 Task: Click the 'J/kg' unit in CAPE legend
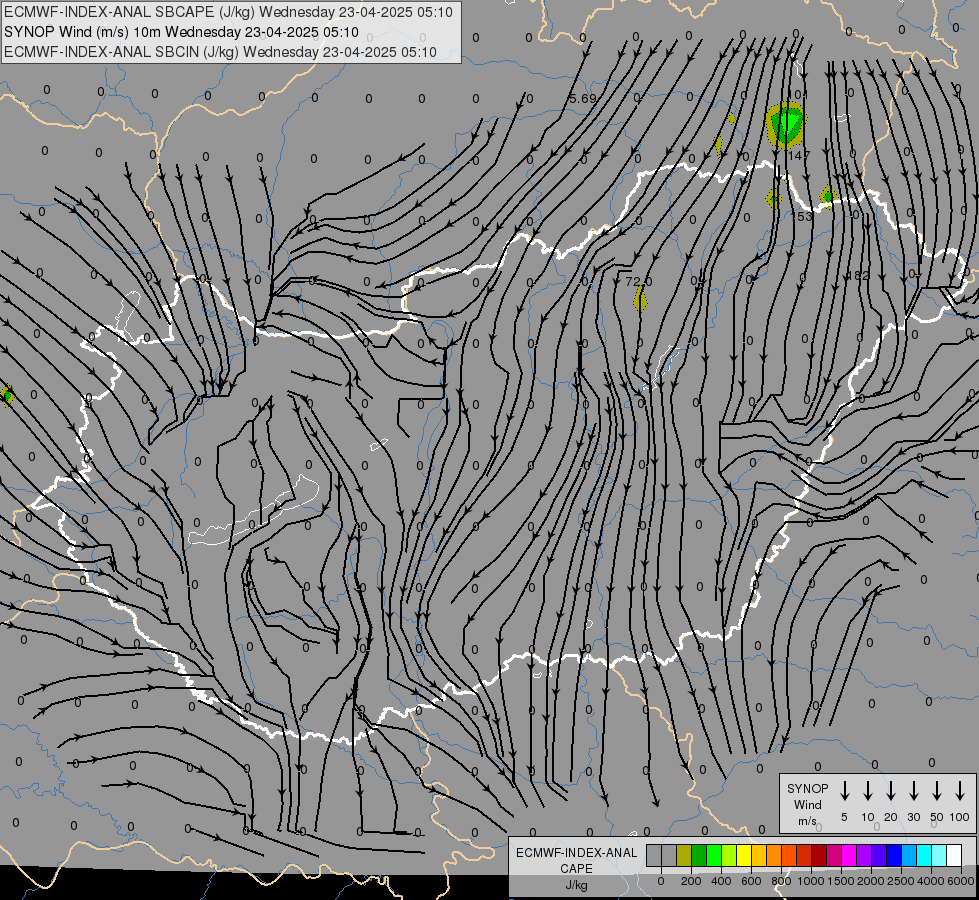tap(576, 885)
